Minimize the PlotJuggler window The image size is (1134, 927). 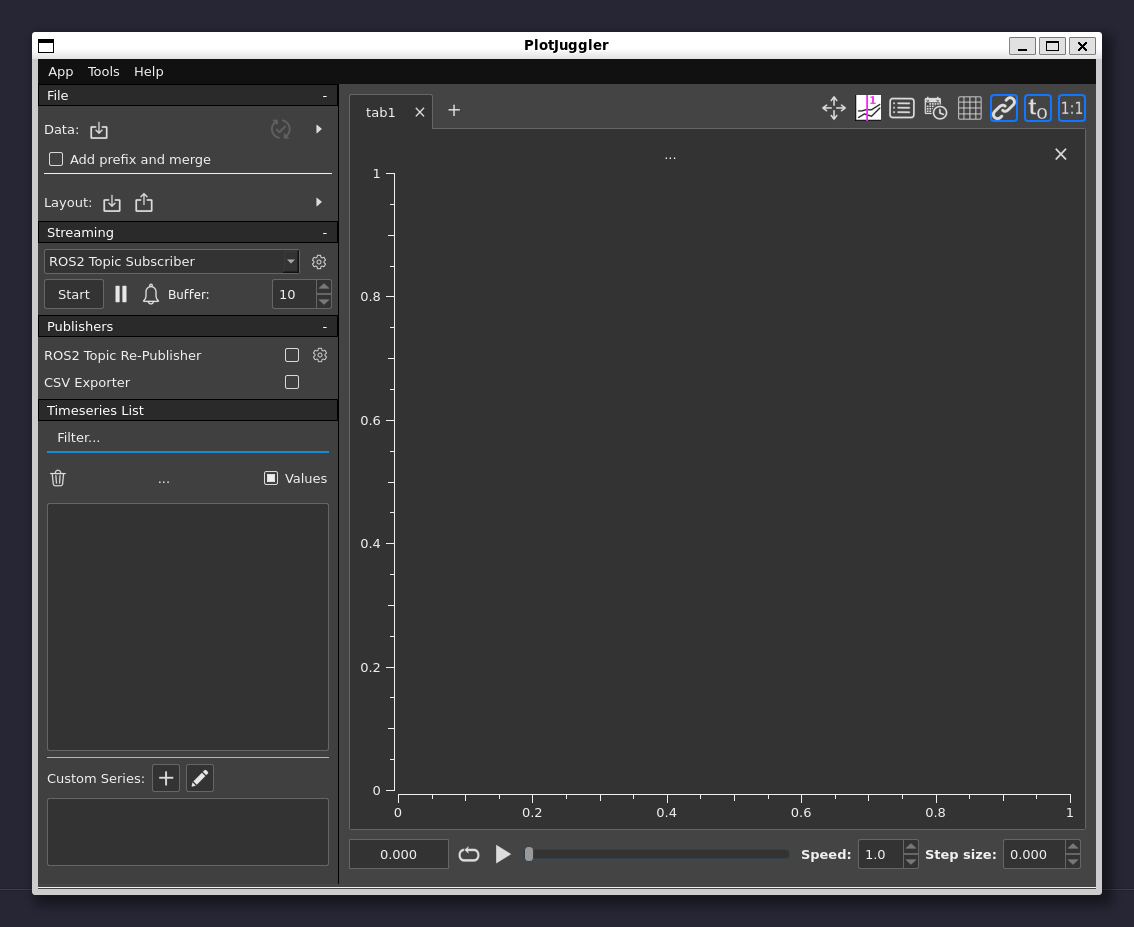pos(1023,46)
